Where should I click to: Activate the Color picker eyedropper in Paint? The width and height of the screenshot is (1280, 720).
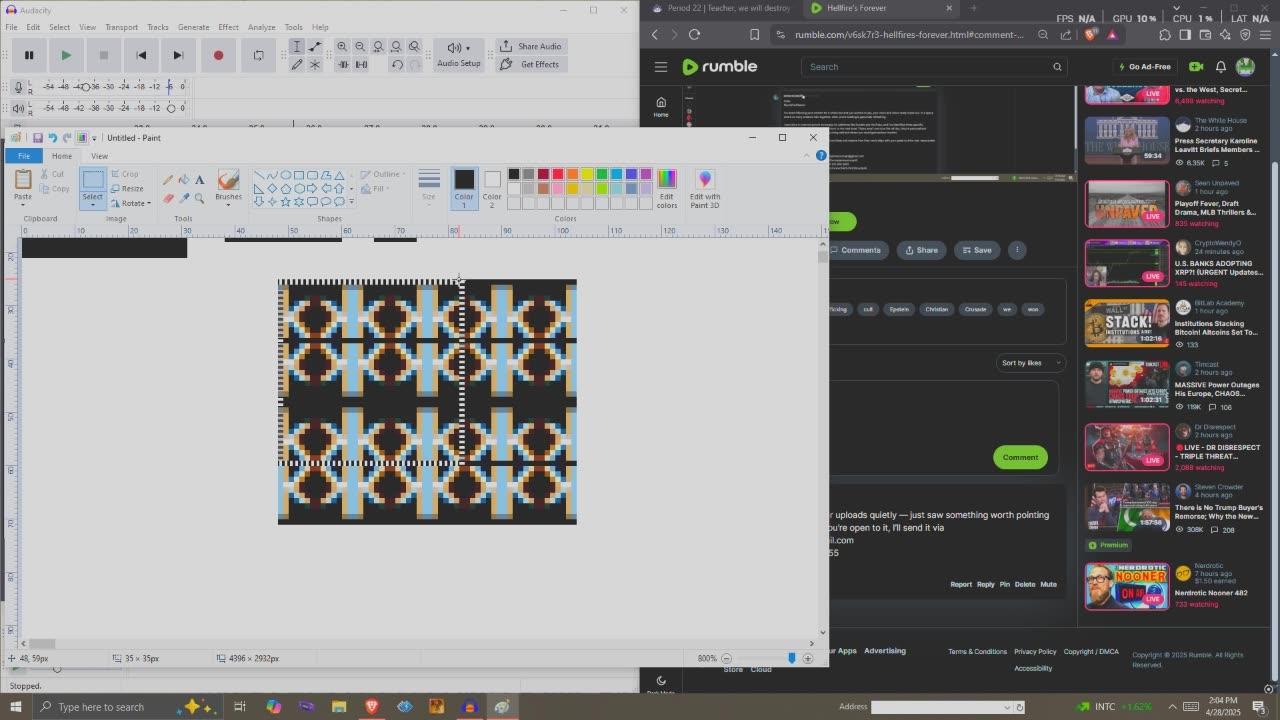click(184, 198)
